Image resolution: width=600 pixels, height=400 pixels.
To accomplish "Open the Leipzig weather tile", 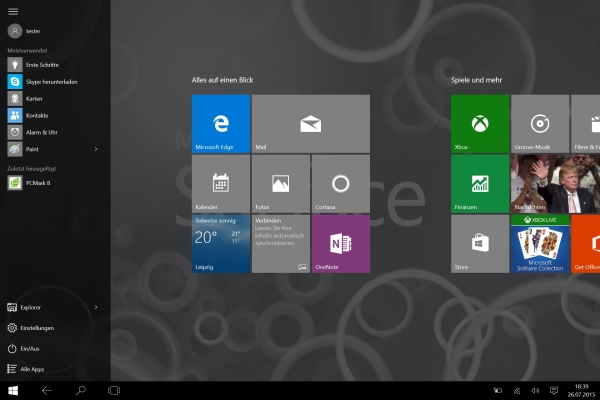I will pos(221,244).
